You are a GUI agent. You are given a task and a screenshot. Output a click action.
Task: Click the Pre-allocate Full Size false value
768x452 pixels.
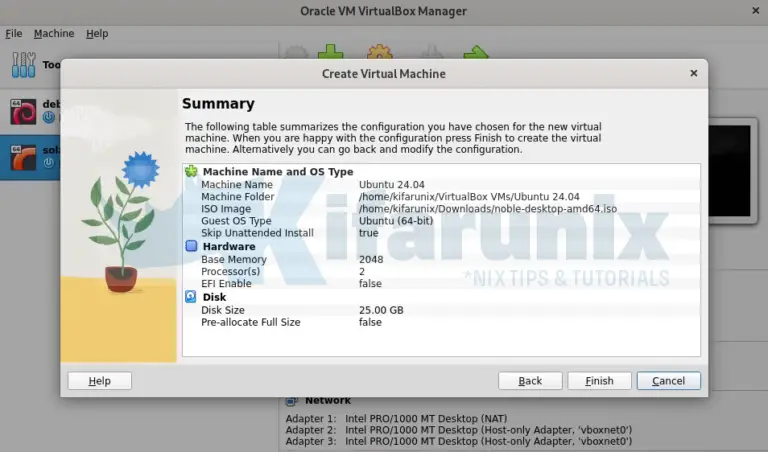pyautogui.click(x=370, y=322)
